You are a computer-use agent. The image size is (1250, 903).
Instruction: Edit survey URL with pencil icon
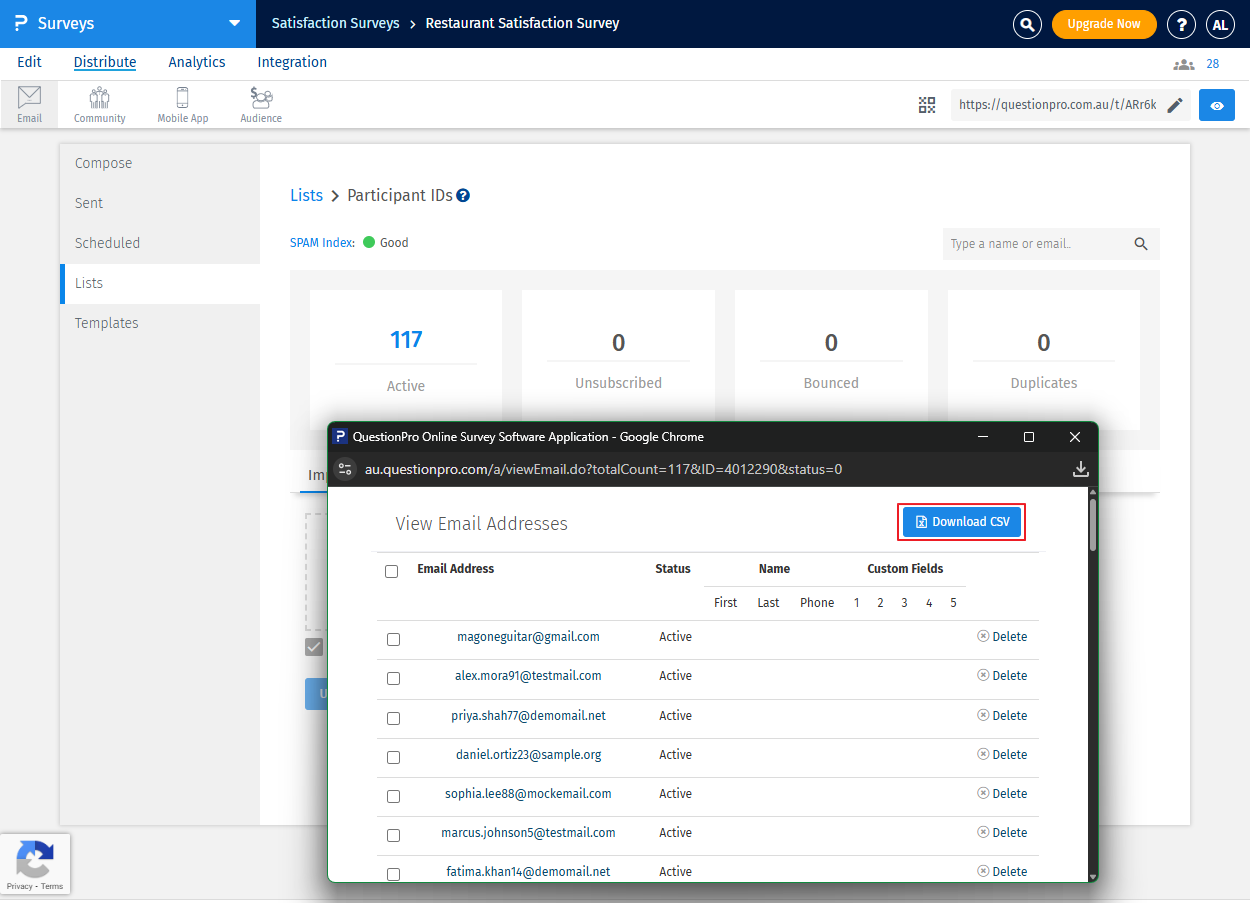click(1175, 105)
